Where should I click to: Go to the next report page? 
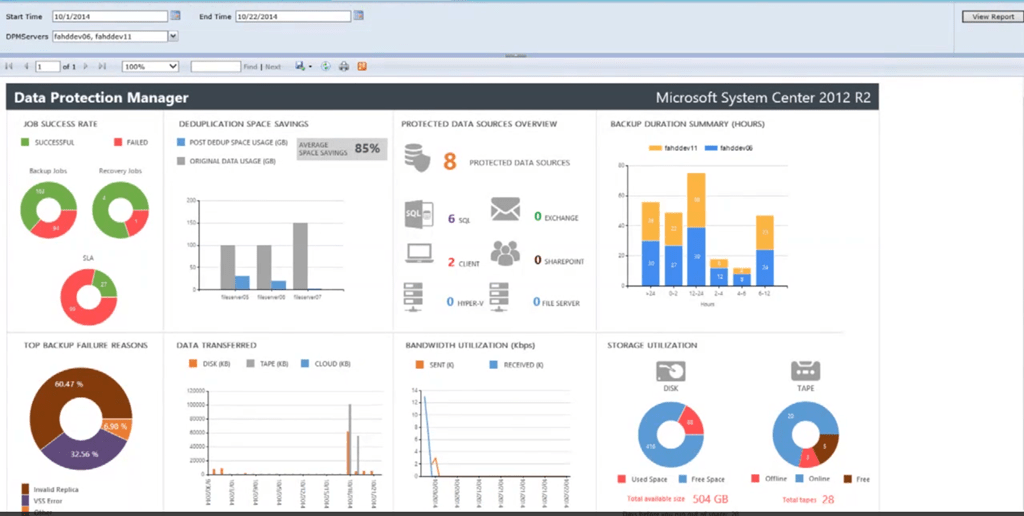coord(86,67)
